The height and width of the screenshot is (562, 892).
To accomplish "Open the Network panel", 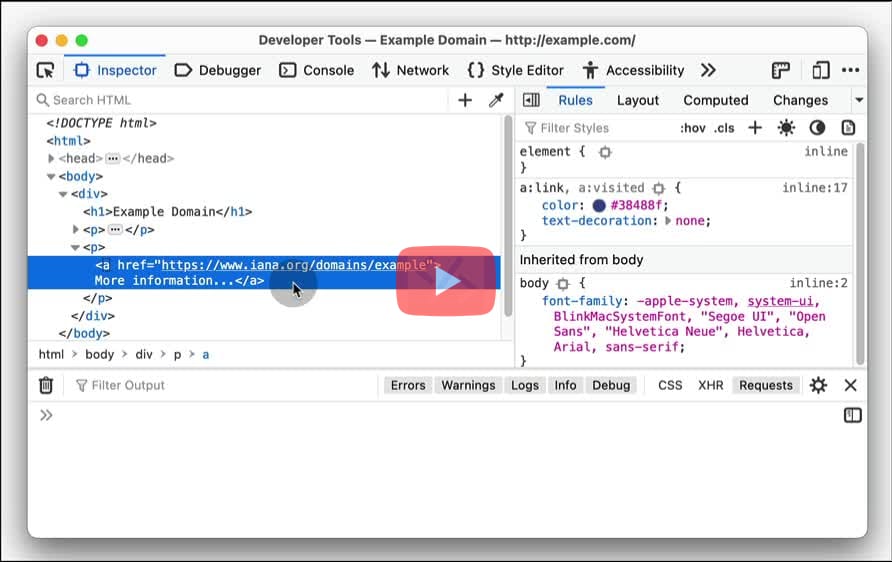I will point(410,71).
